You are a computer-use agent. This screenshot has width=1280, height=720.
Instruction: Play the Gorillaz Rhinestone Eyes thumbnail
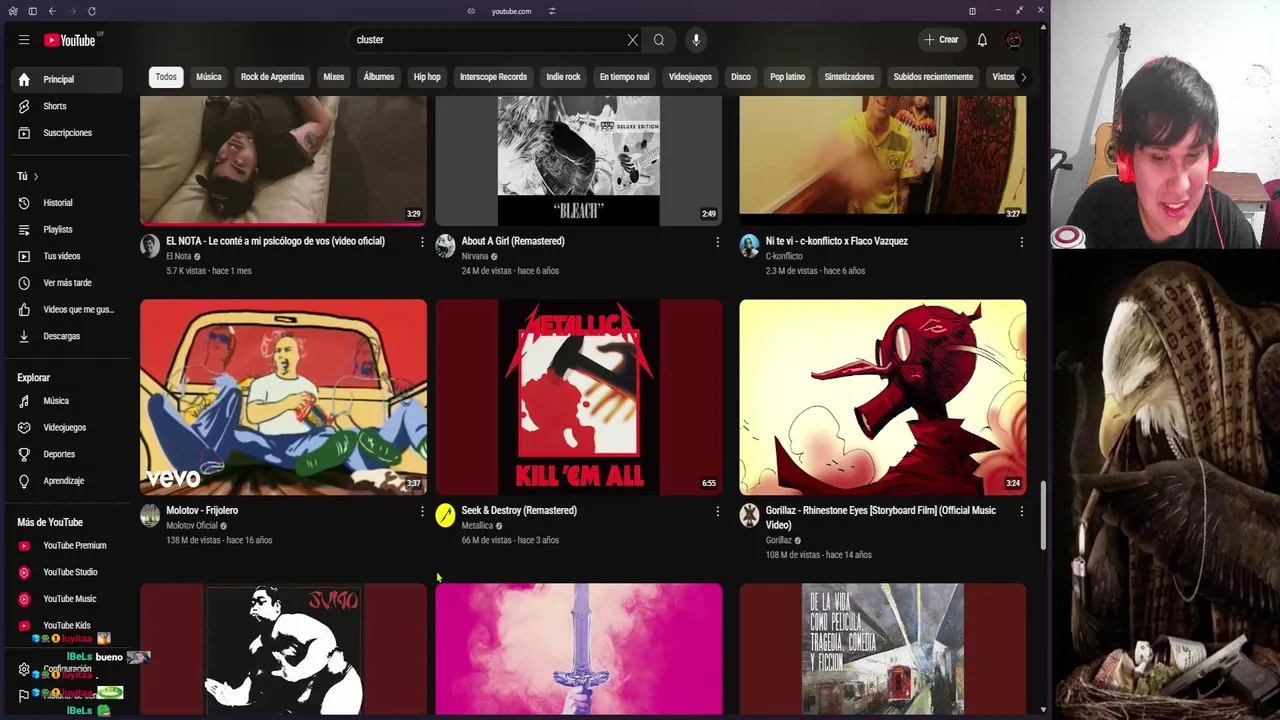pyautogui.click(x=882, y=397)
